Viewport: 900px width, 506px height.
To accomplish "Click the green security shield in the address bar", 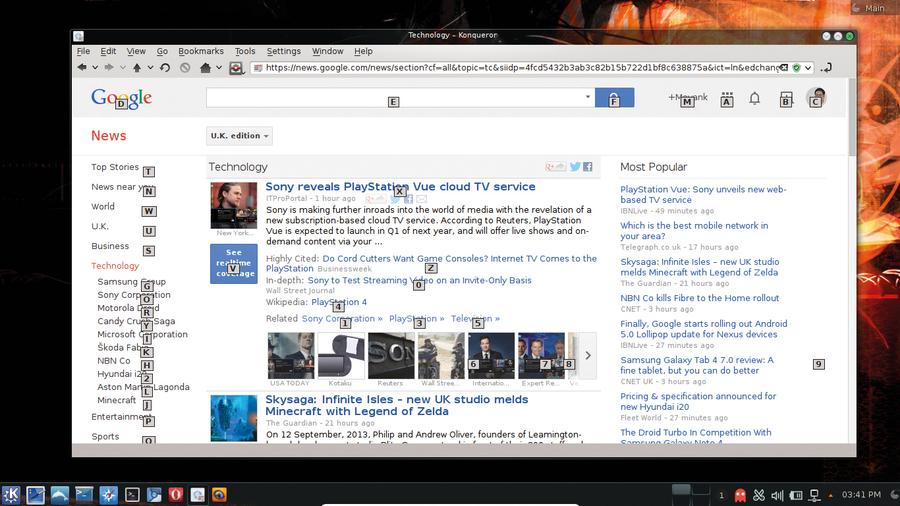I will point(796,68).
